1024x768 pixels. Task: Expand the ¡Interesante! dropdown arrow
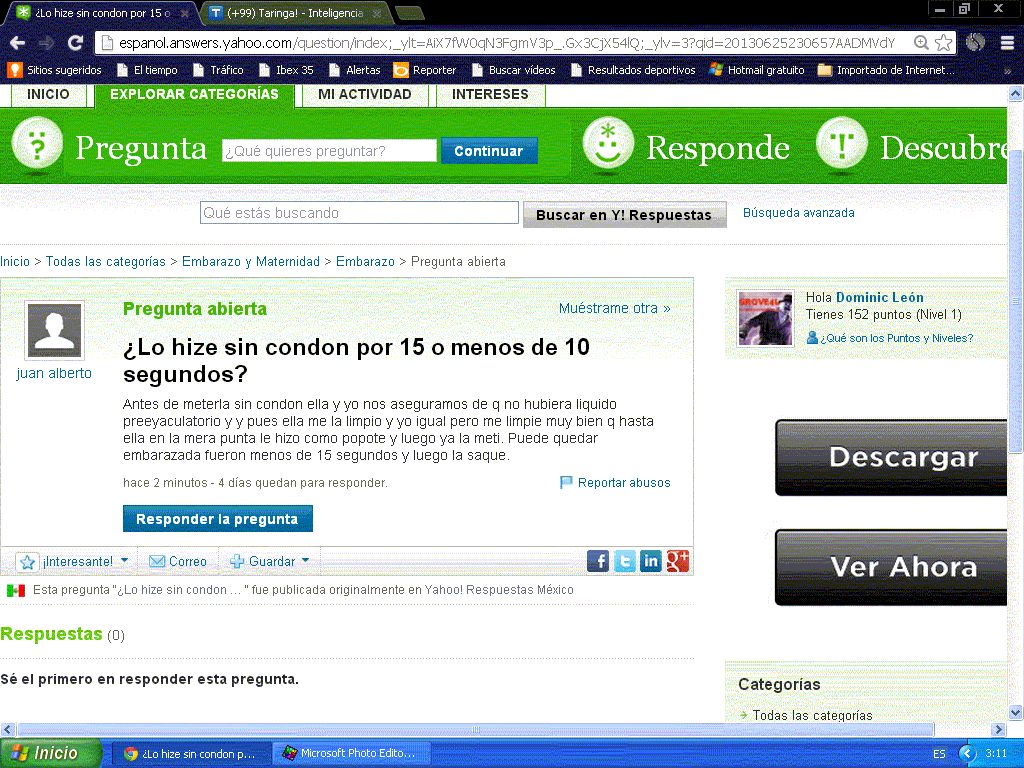tap(124, 560)
